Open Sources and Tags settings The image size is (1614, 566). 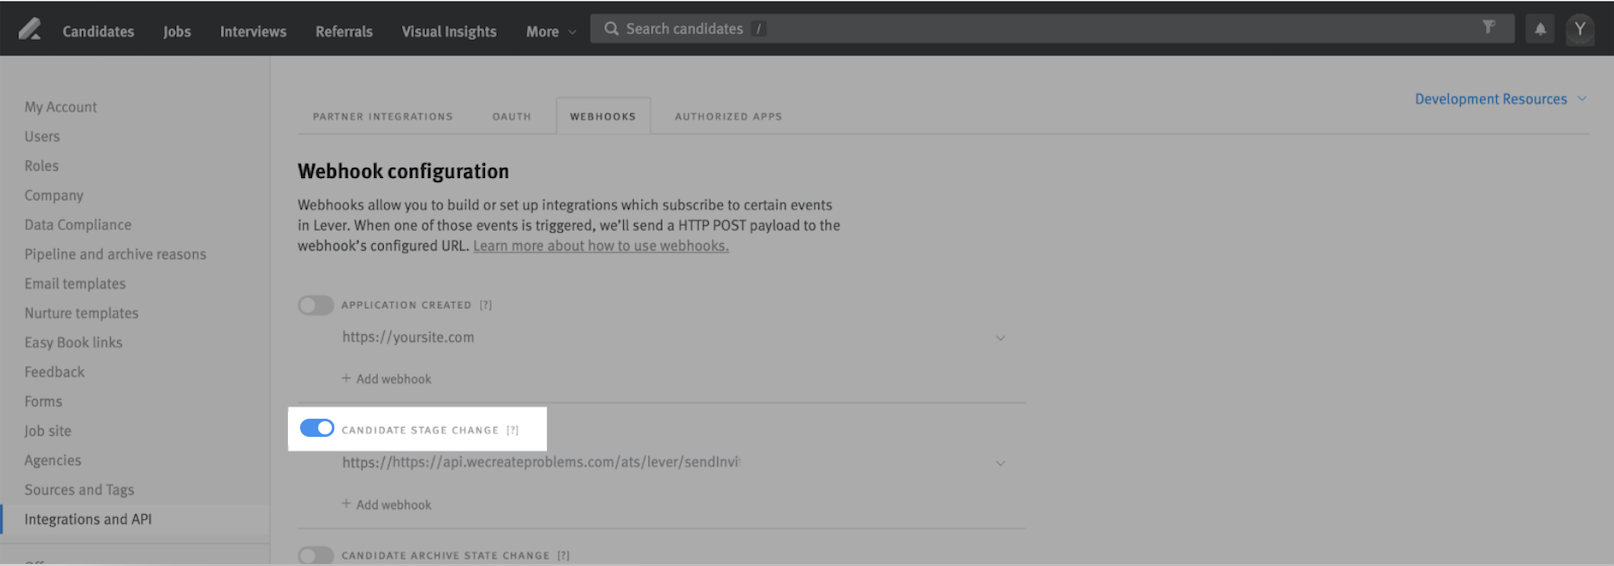(x=79, y=490)
